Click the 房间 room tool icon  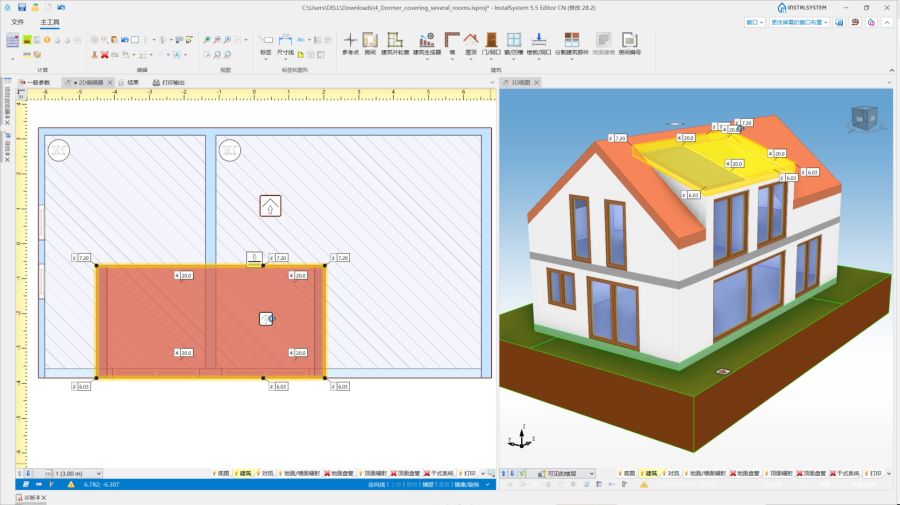[370, 41]
